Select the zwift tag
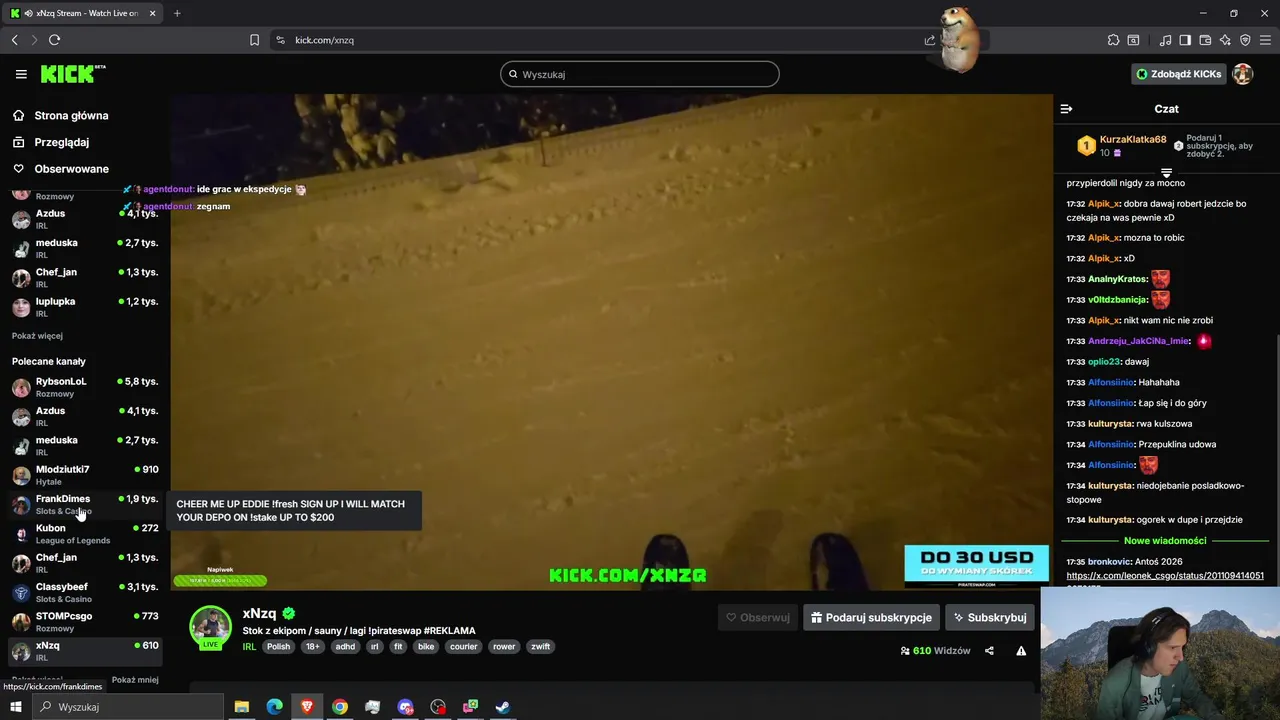Viewport: 1280px width, 720px height. click(540, 647)
